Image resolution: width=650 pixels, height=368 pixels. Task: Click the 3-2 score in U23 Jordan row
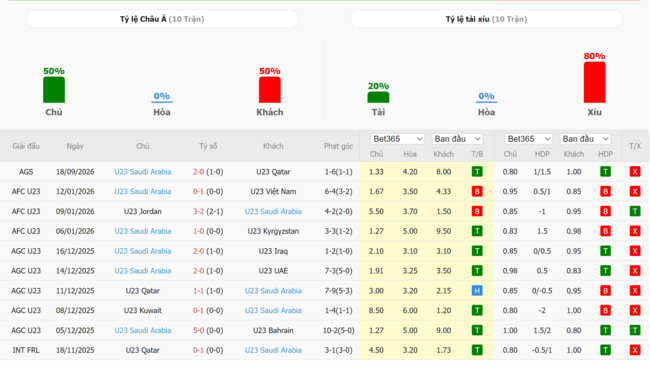pyautogui.click(x=199, y=211)
